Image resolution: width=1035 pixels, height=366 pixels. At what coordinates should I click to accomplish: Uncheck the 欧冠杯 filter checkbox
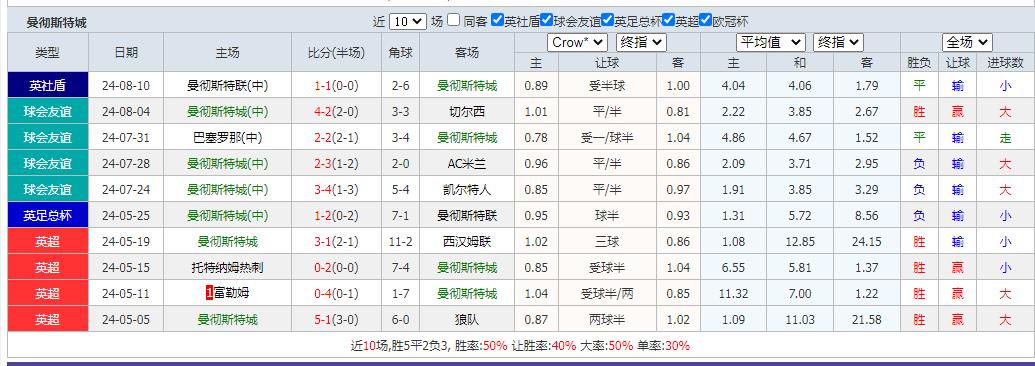pyautogui.click(x=706, y=20)
